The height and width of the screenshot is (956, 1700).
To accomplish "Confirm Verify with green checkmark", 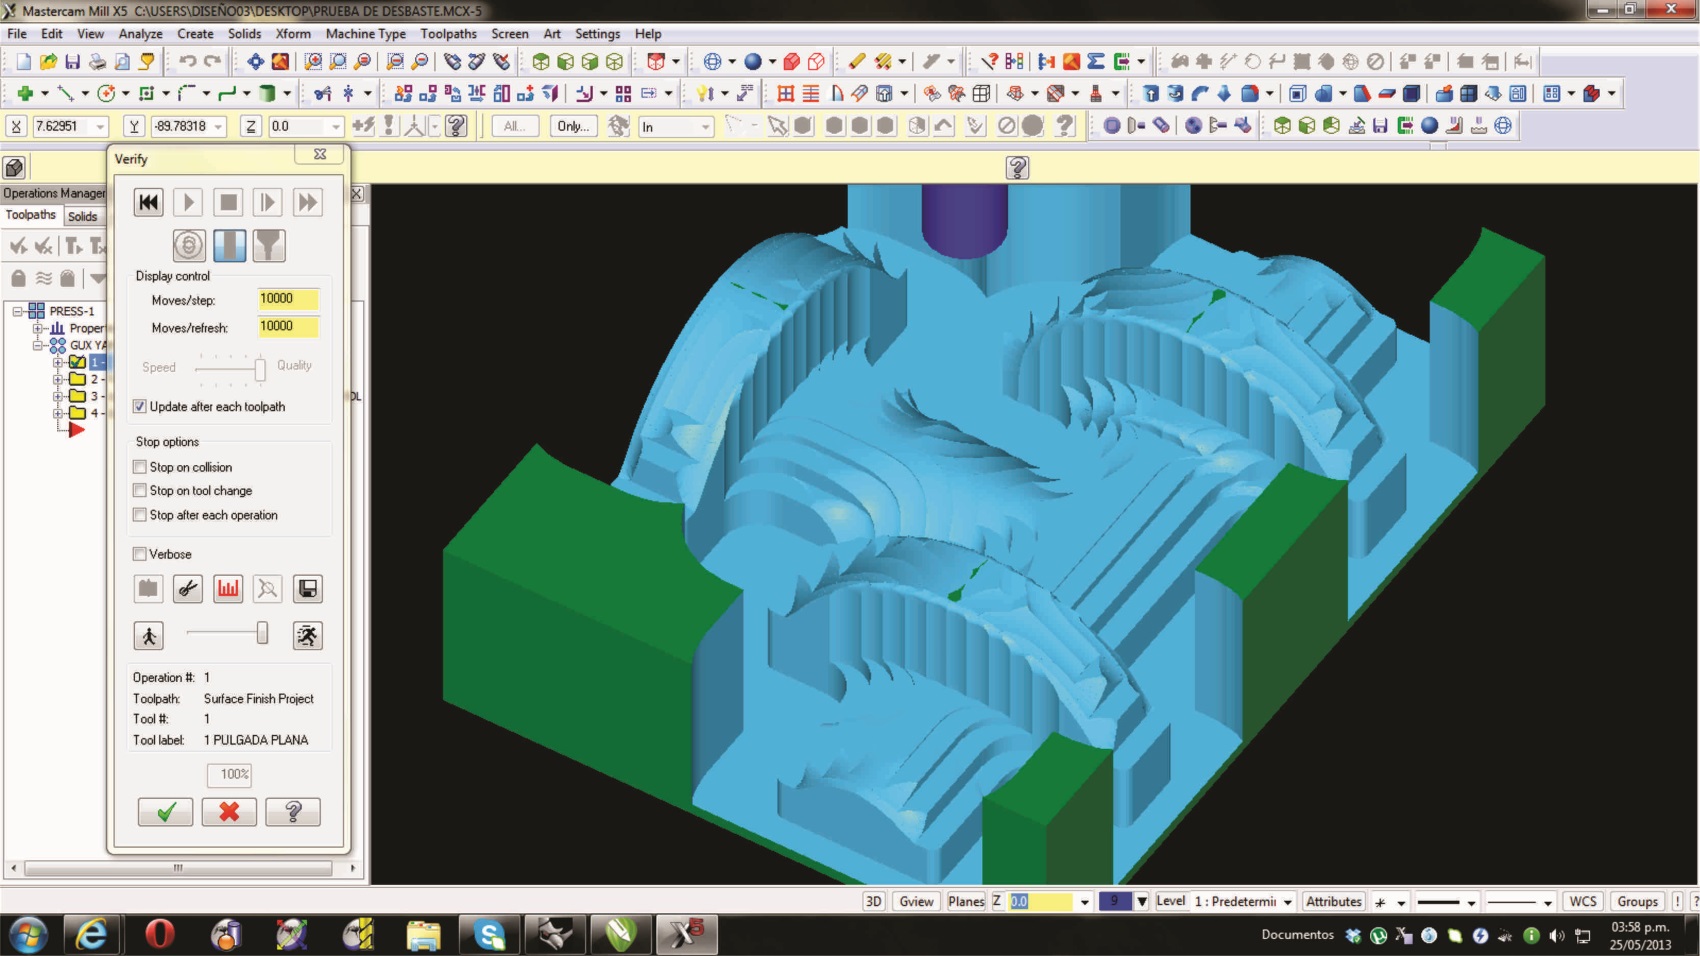I will (x=166, y=812).
